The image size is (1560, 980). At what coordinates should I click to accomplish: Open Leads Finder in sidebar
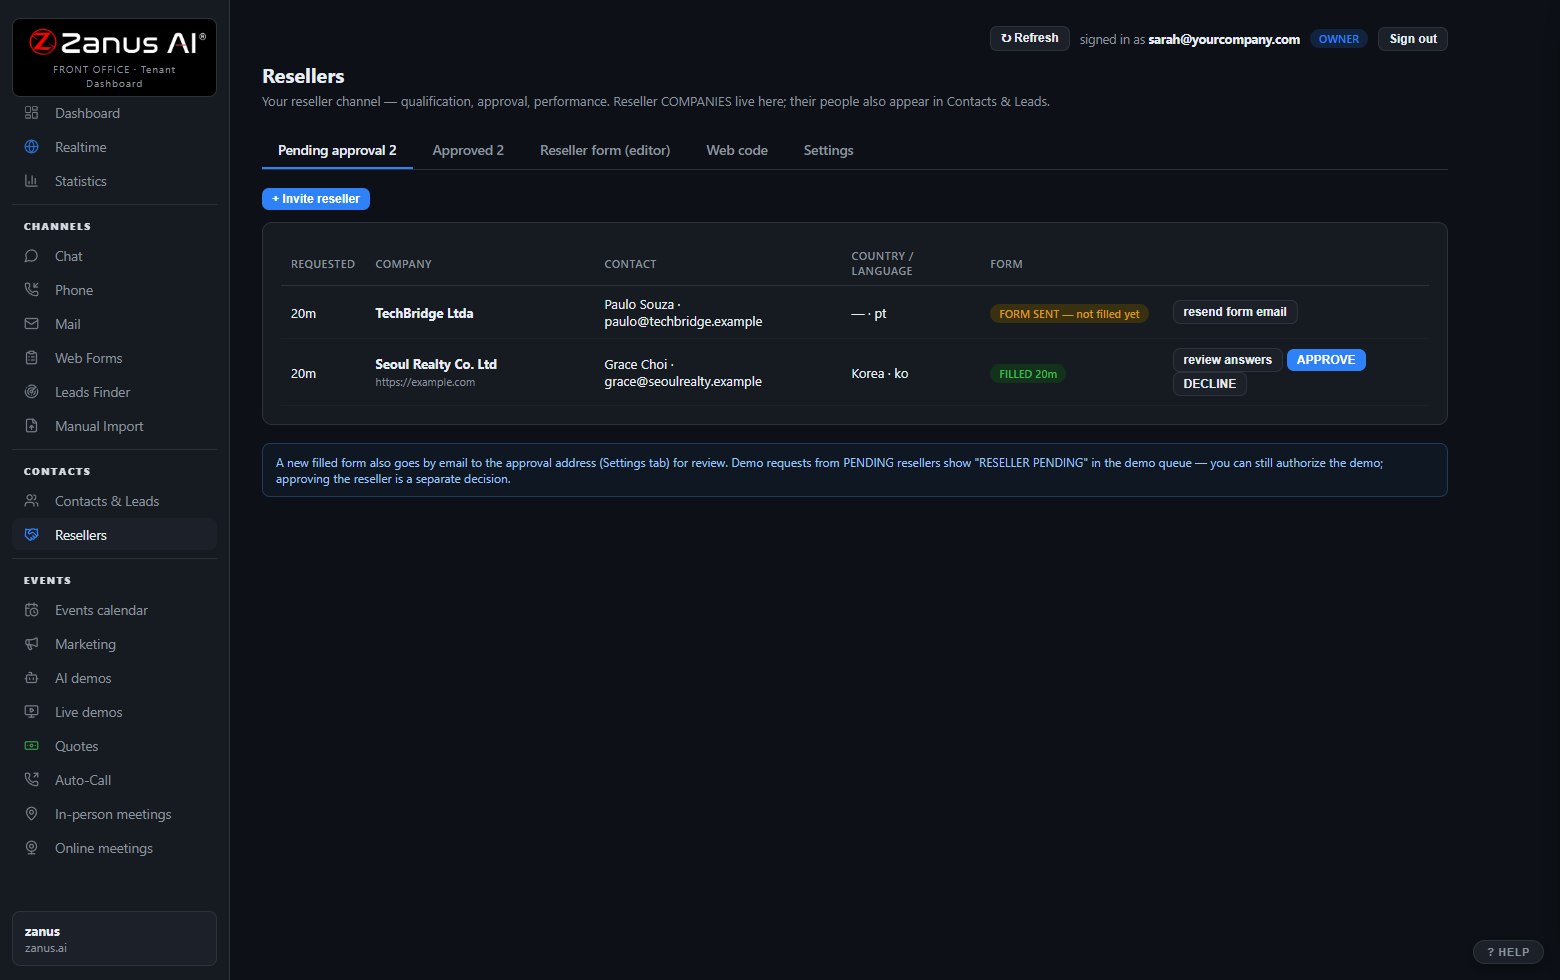pos(114,392)
